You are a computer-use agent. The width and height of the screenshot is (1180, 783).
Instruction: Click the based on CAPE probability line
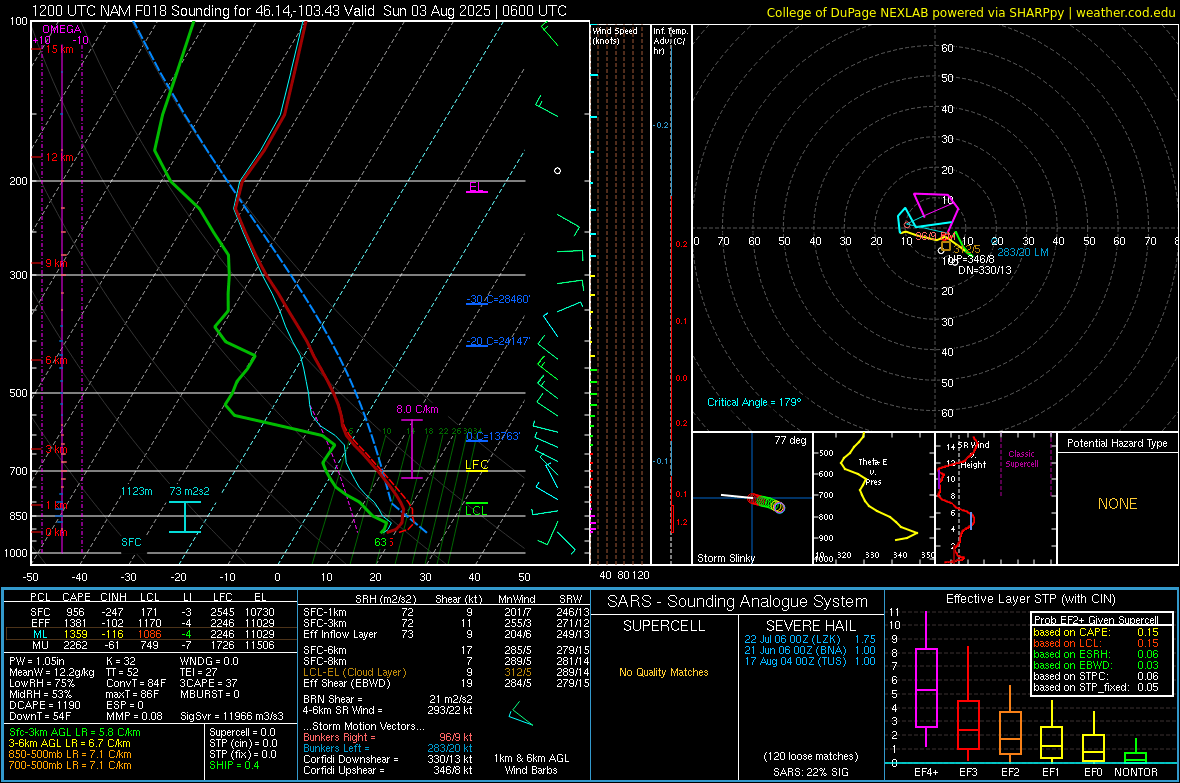pos(1096,632)
